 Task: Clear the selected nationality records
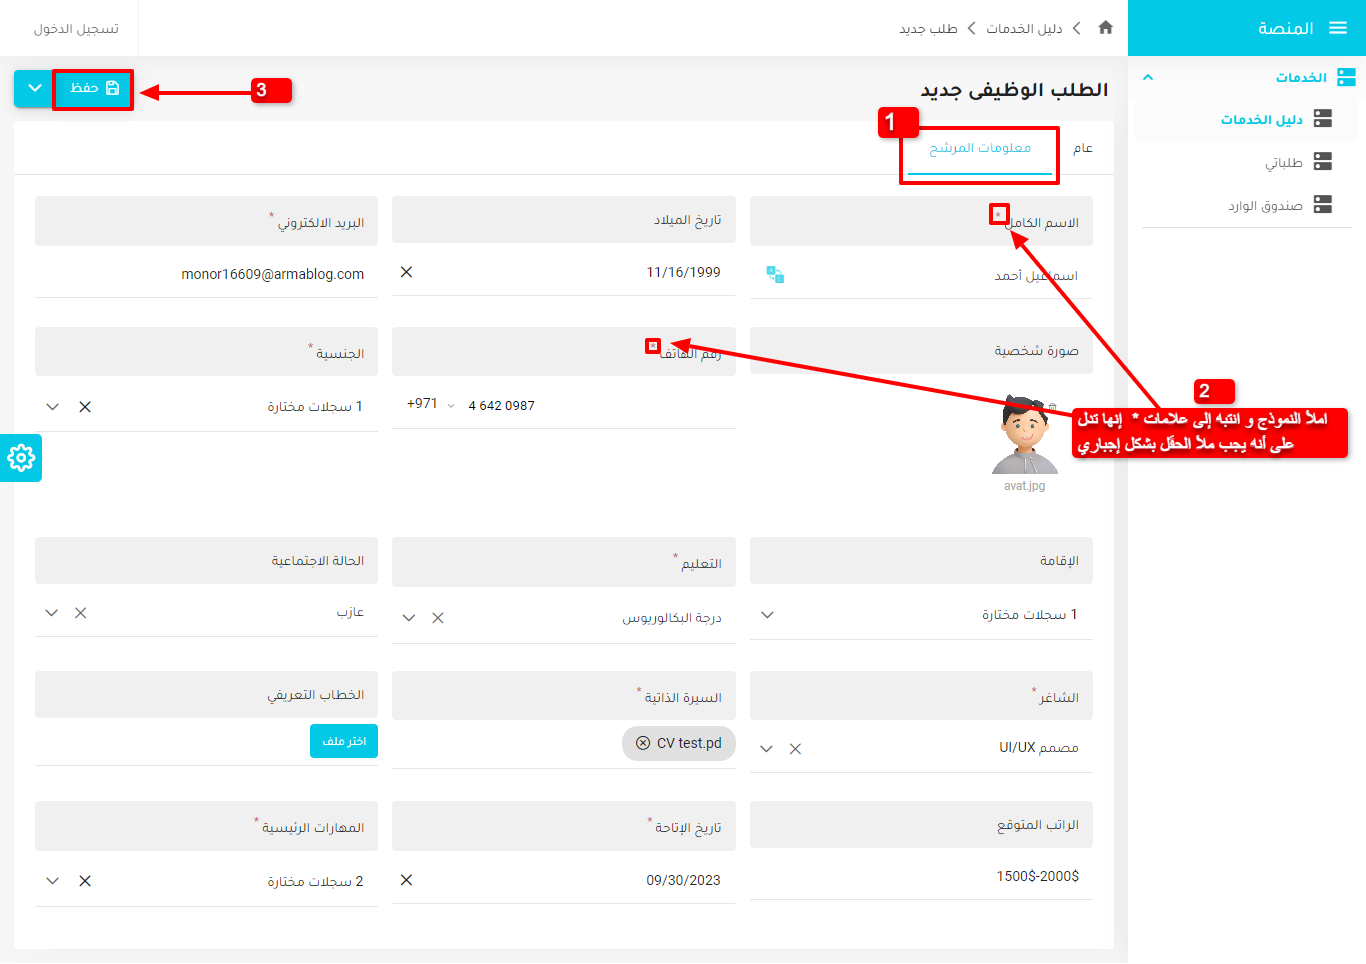(x=85, y=407)
